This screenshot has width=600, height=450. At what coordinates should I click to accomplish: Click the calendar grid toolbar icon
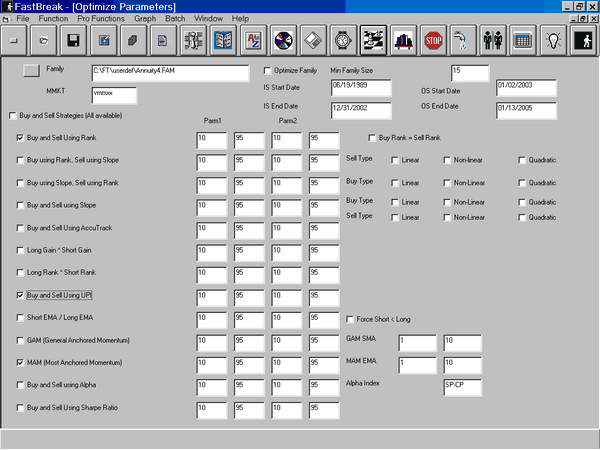[521, 41]
